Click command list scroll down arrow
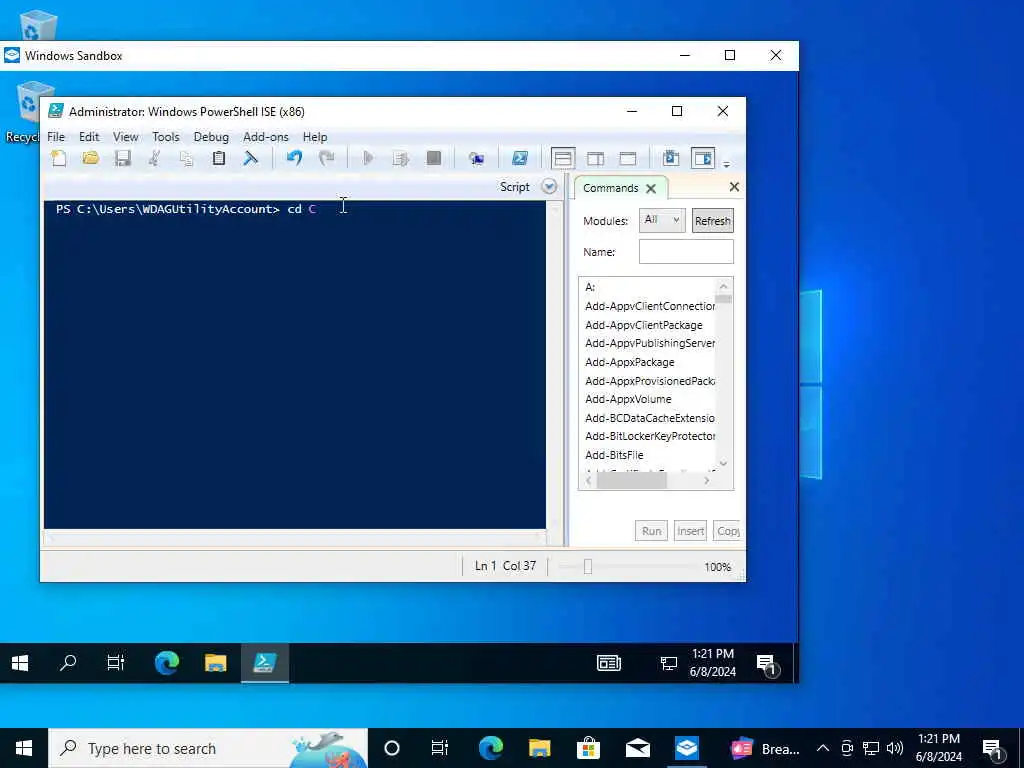The image size is (1024, 768). [723, 463]
